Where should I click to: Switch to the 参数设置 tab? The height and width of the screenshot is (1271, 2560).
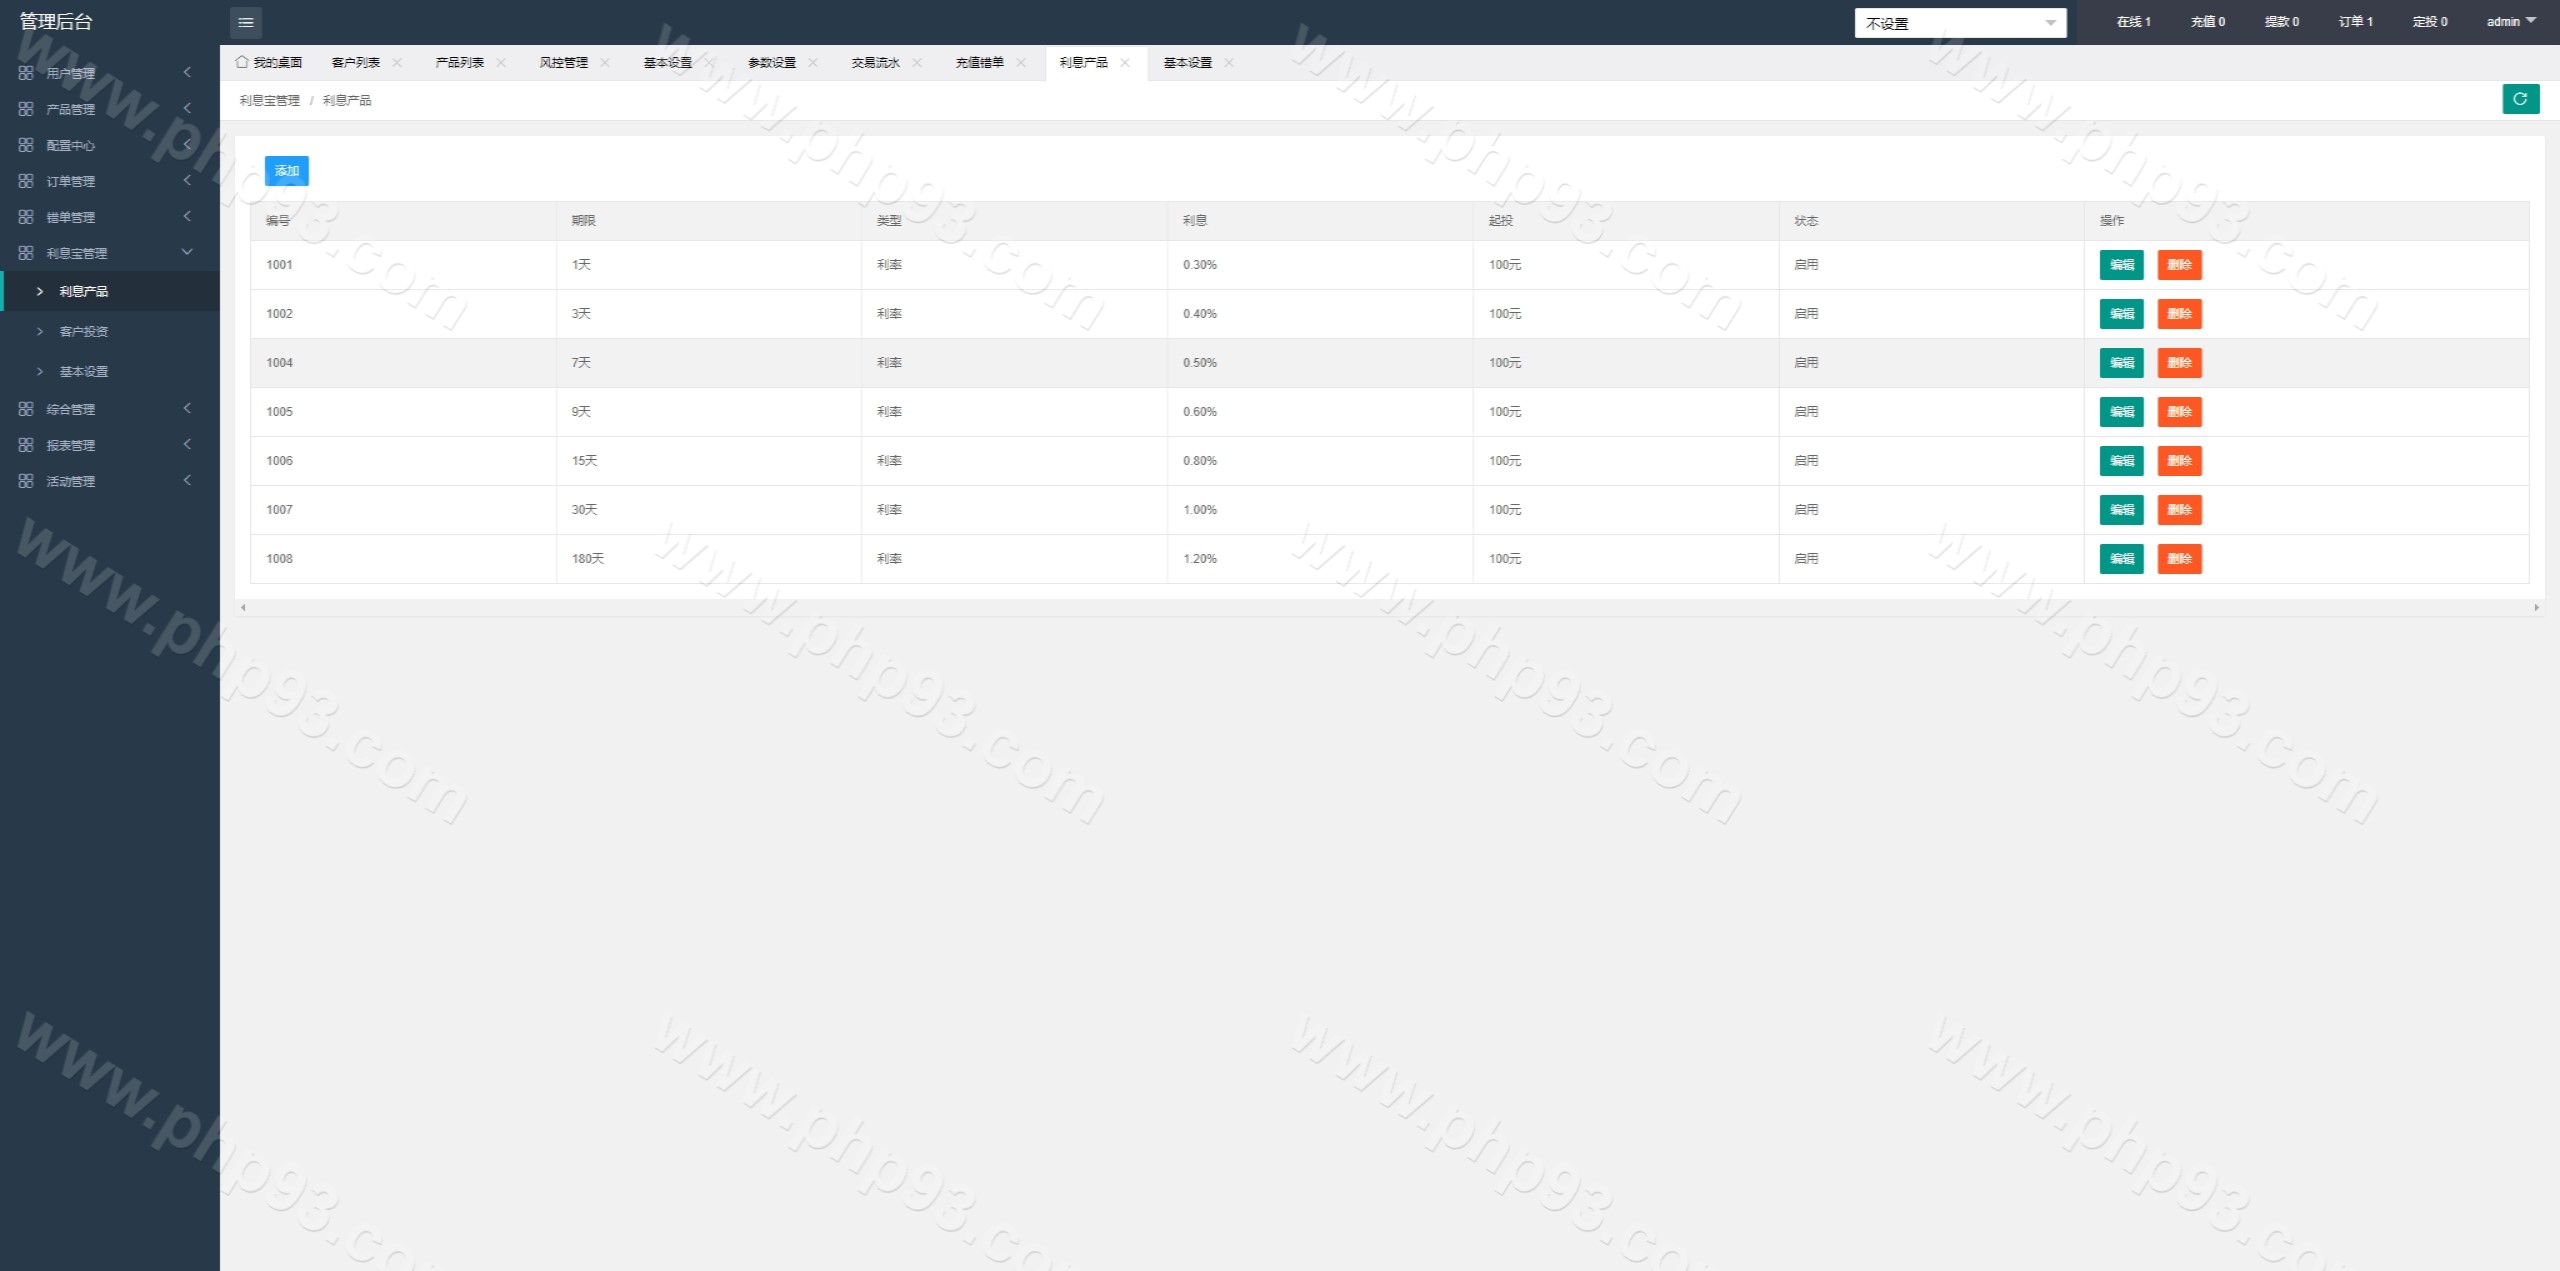[x=771, y=62]
